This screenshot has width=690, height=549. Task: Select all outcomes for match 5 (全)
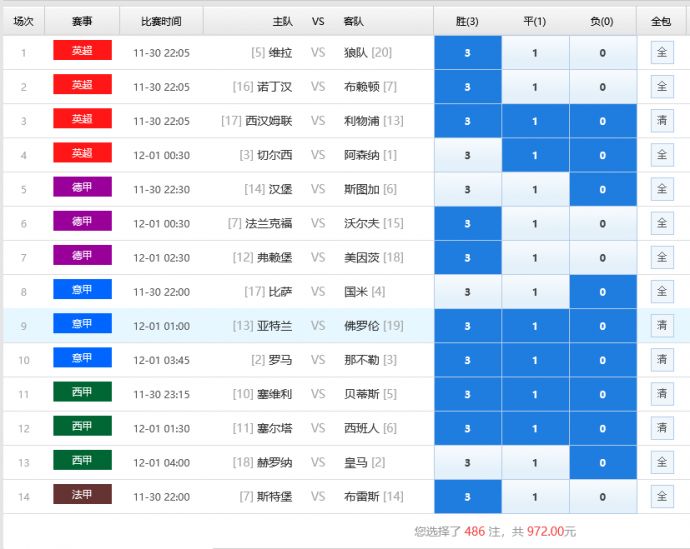pyautogui.click(x=662, y=189)
